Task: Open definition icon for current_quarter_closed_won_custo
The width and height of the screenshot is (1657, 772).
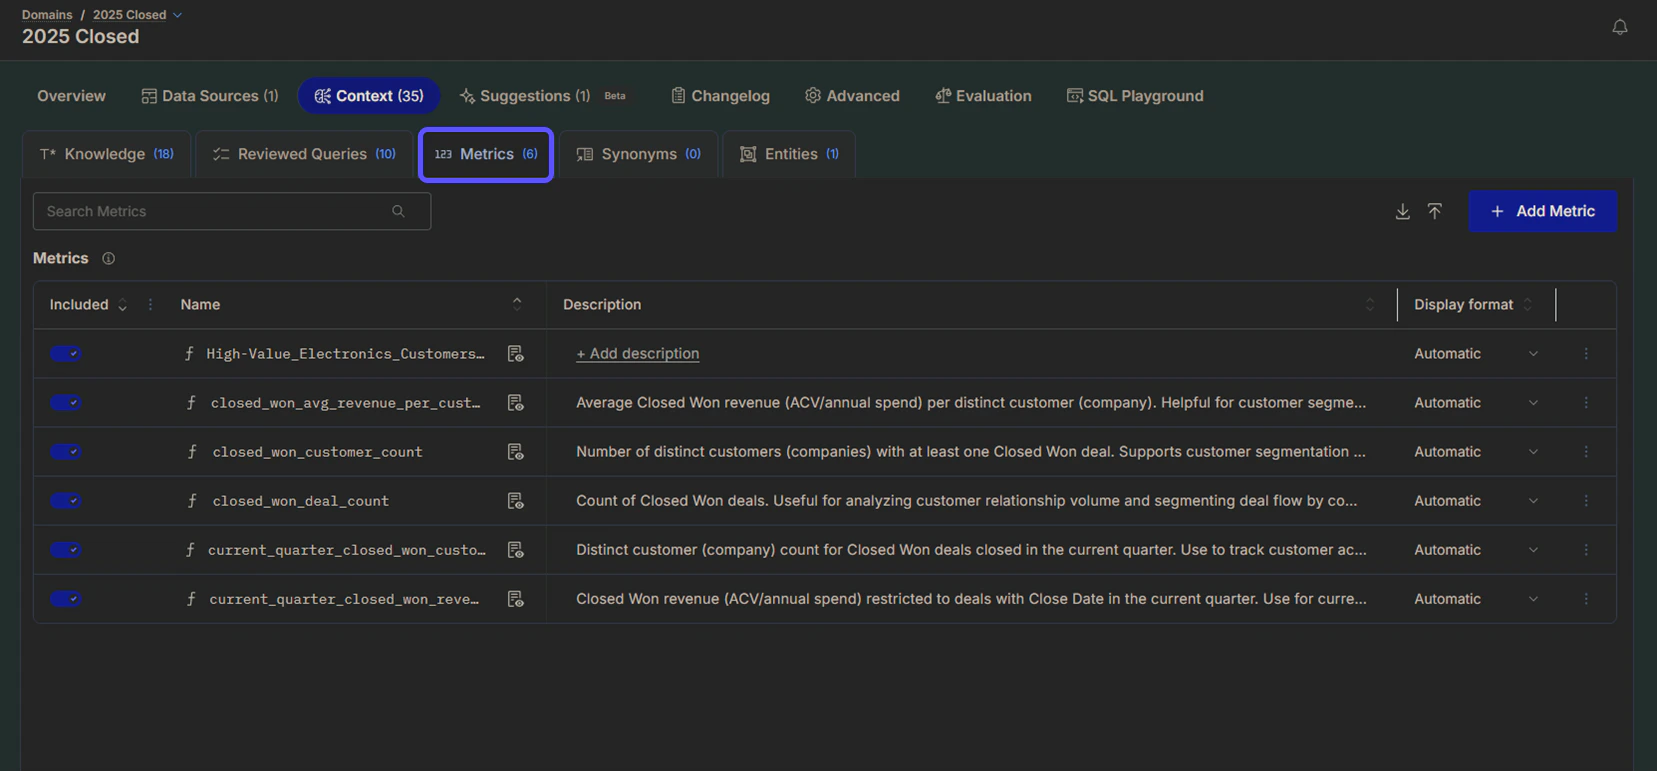Action: [515, 549]
